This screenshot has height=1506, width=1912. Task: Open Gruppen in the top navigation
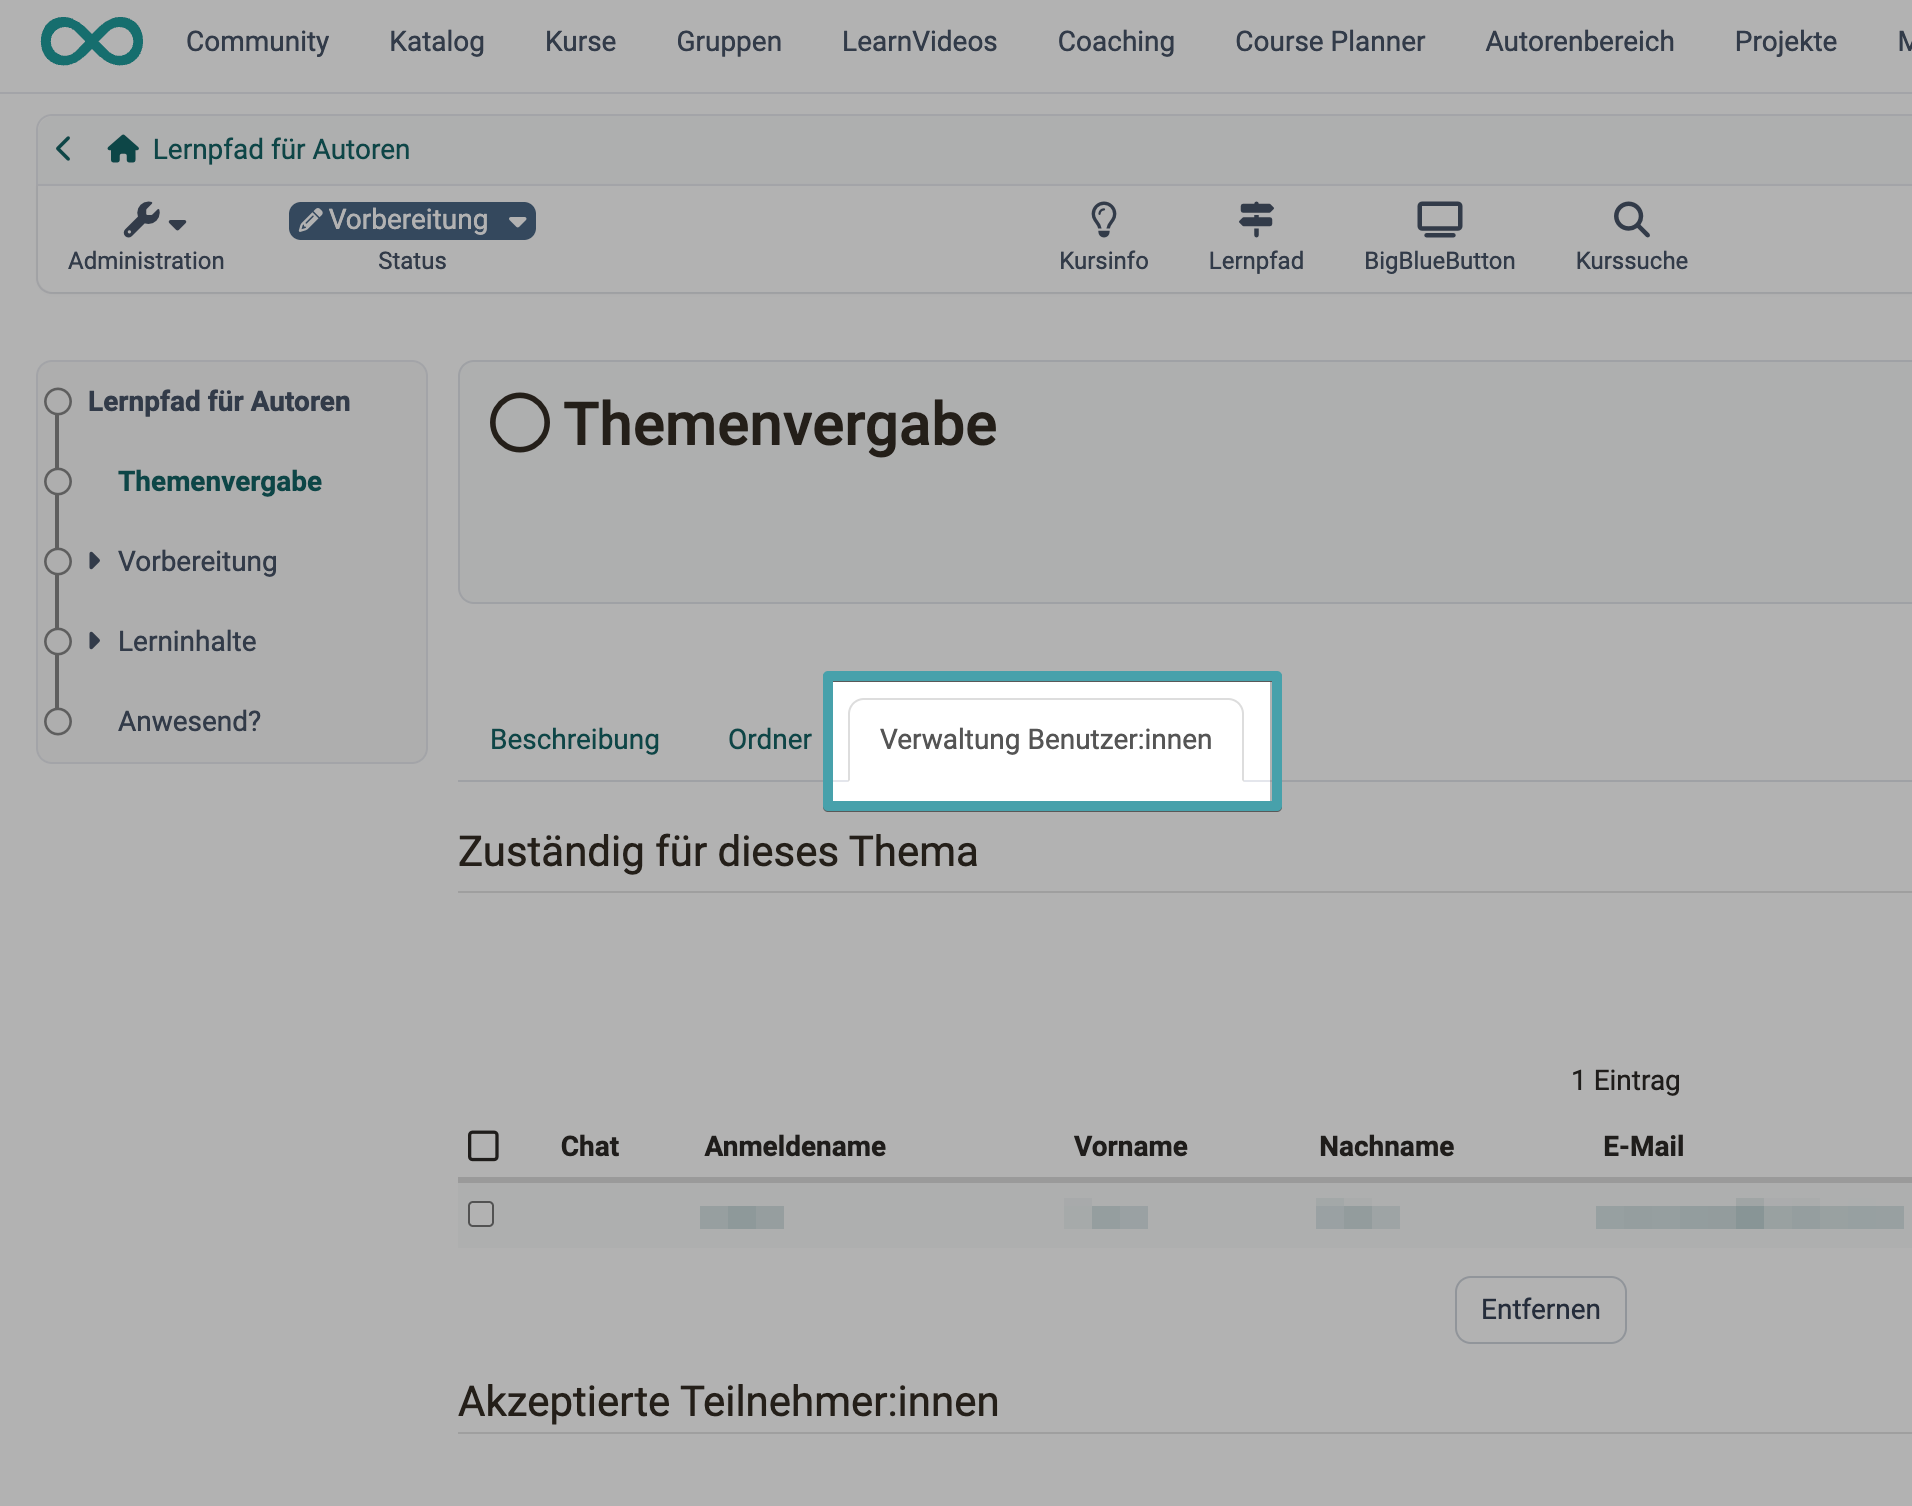[x=729, y=41]
